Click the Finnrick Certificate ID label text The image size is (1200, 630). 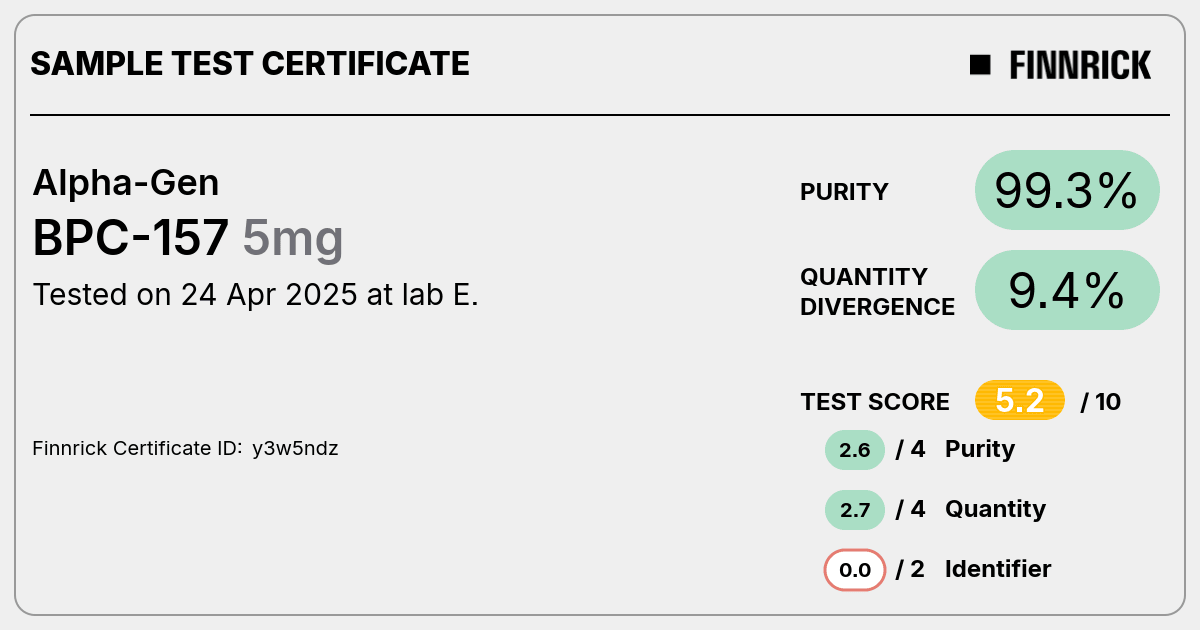click(137, 449)
